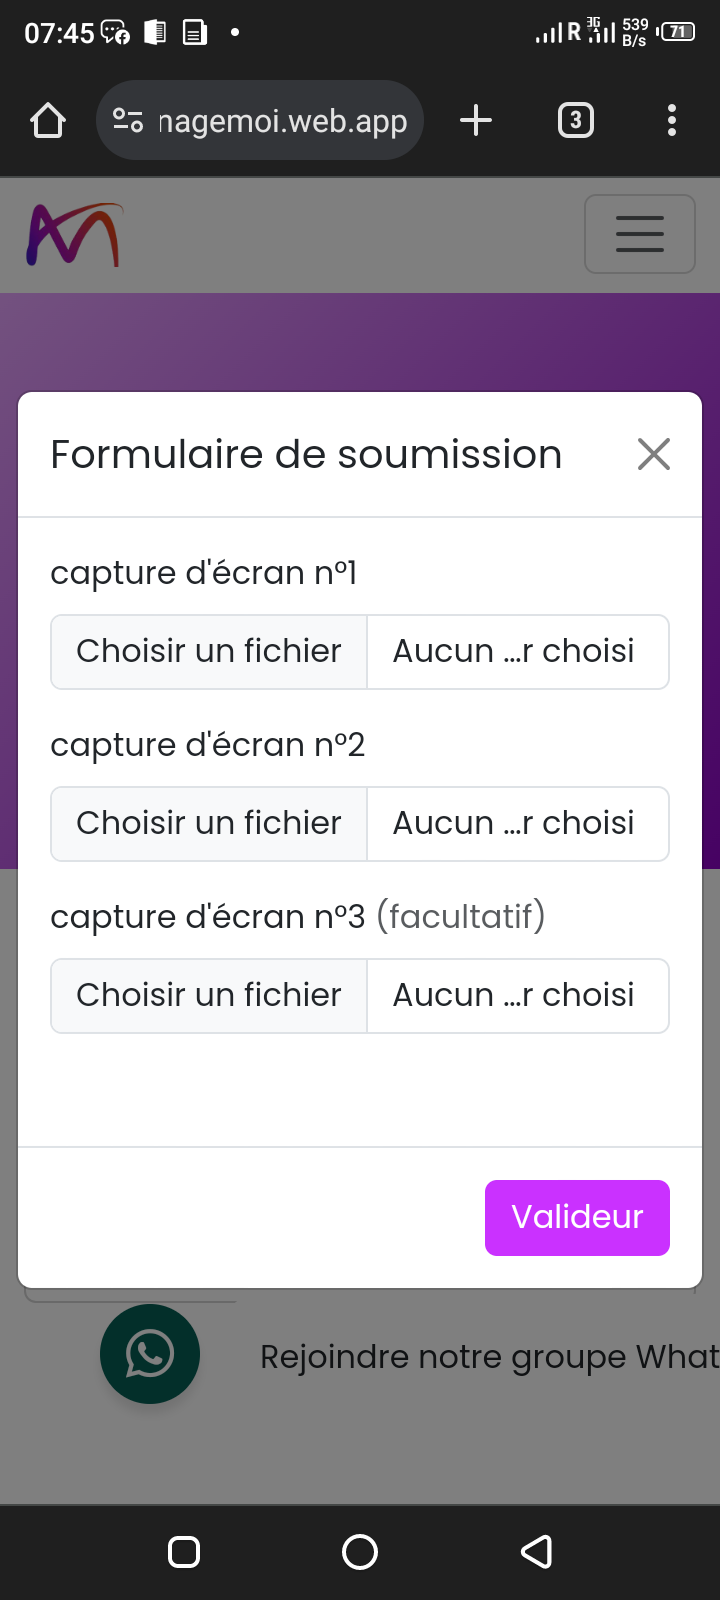The image size is (720, 1600).
Task: Tap the URL address bar text
Action: point(283,121)
